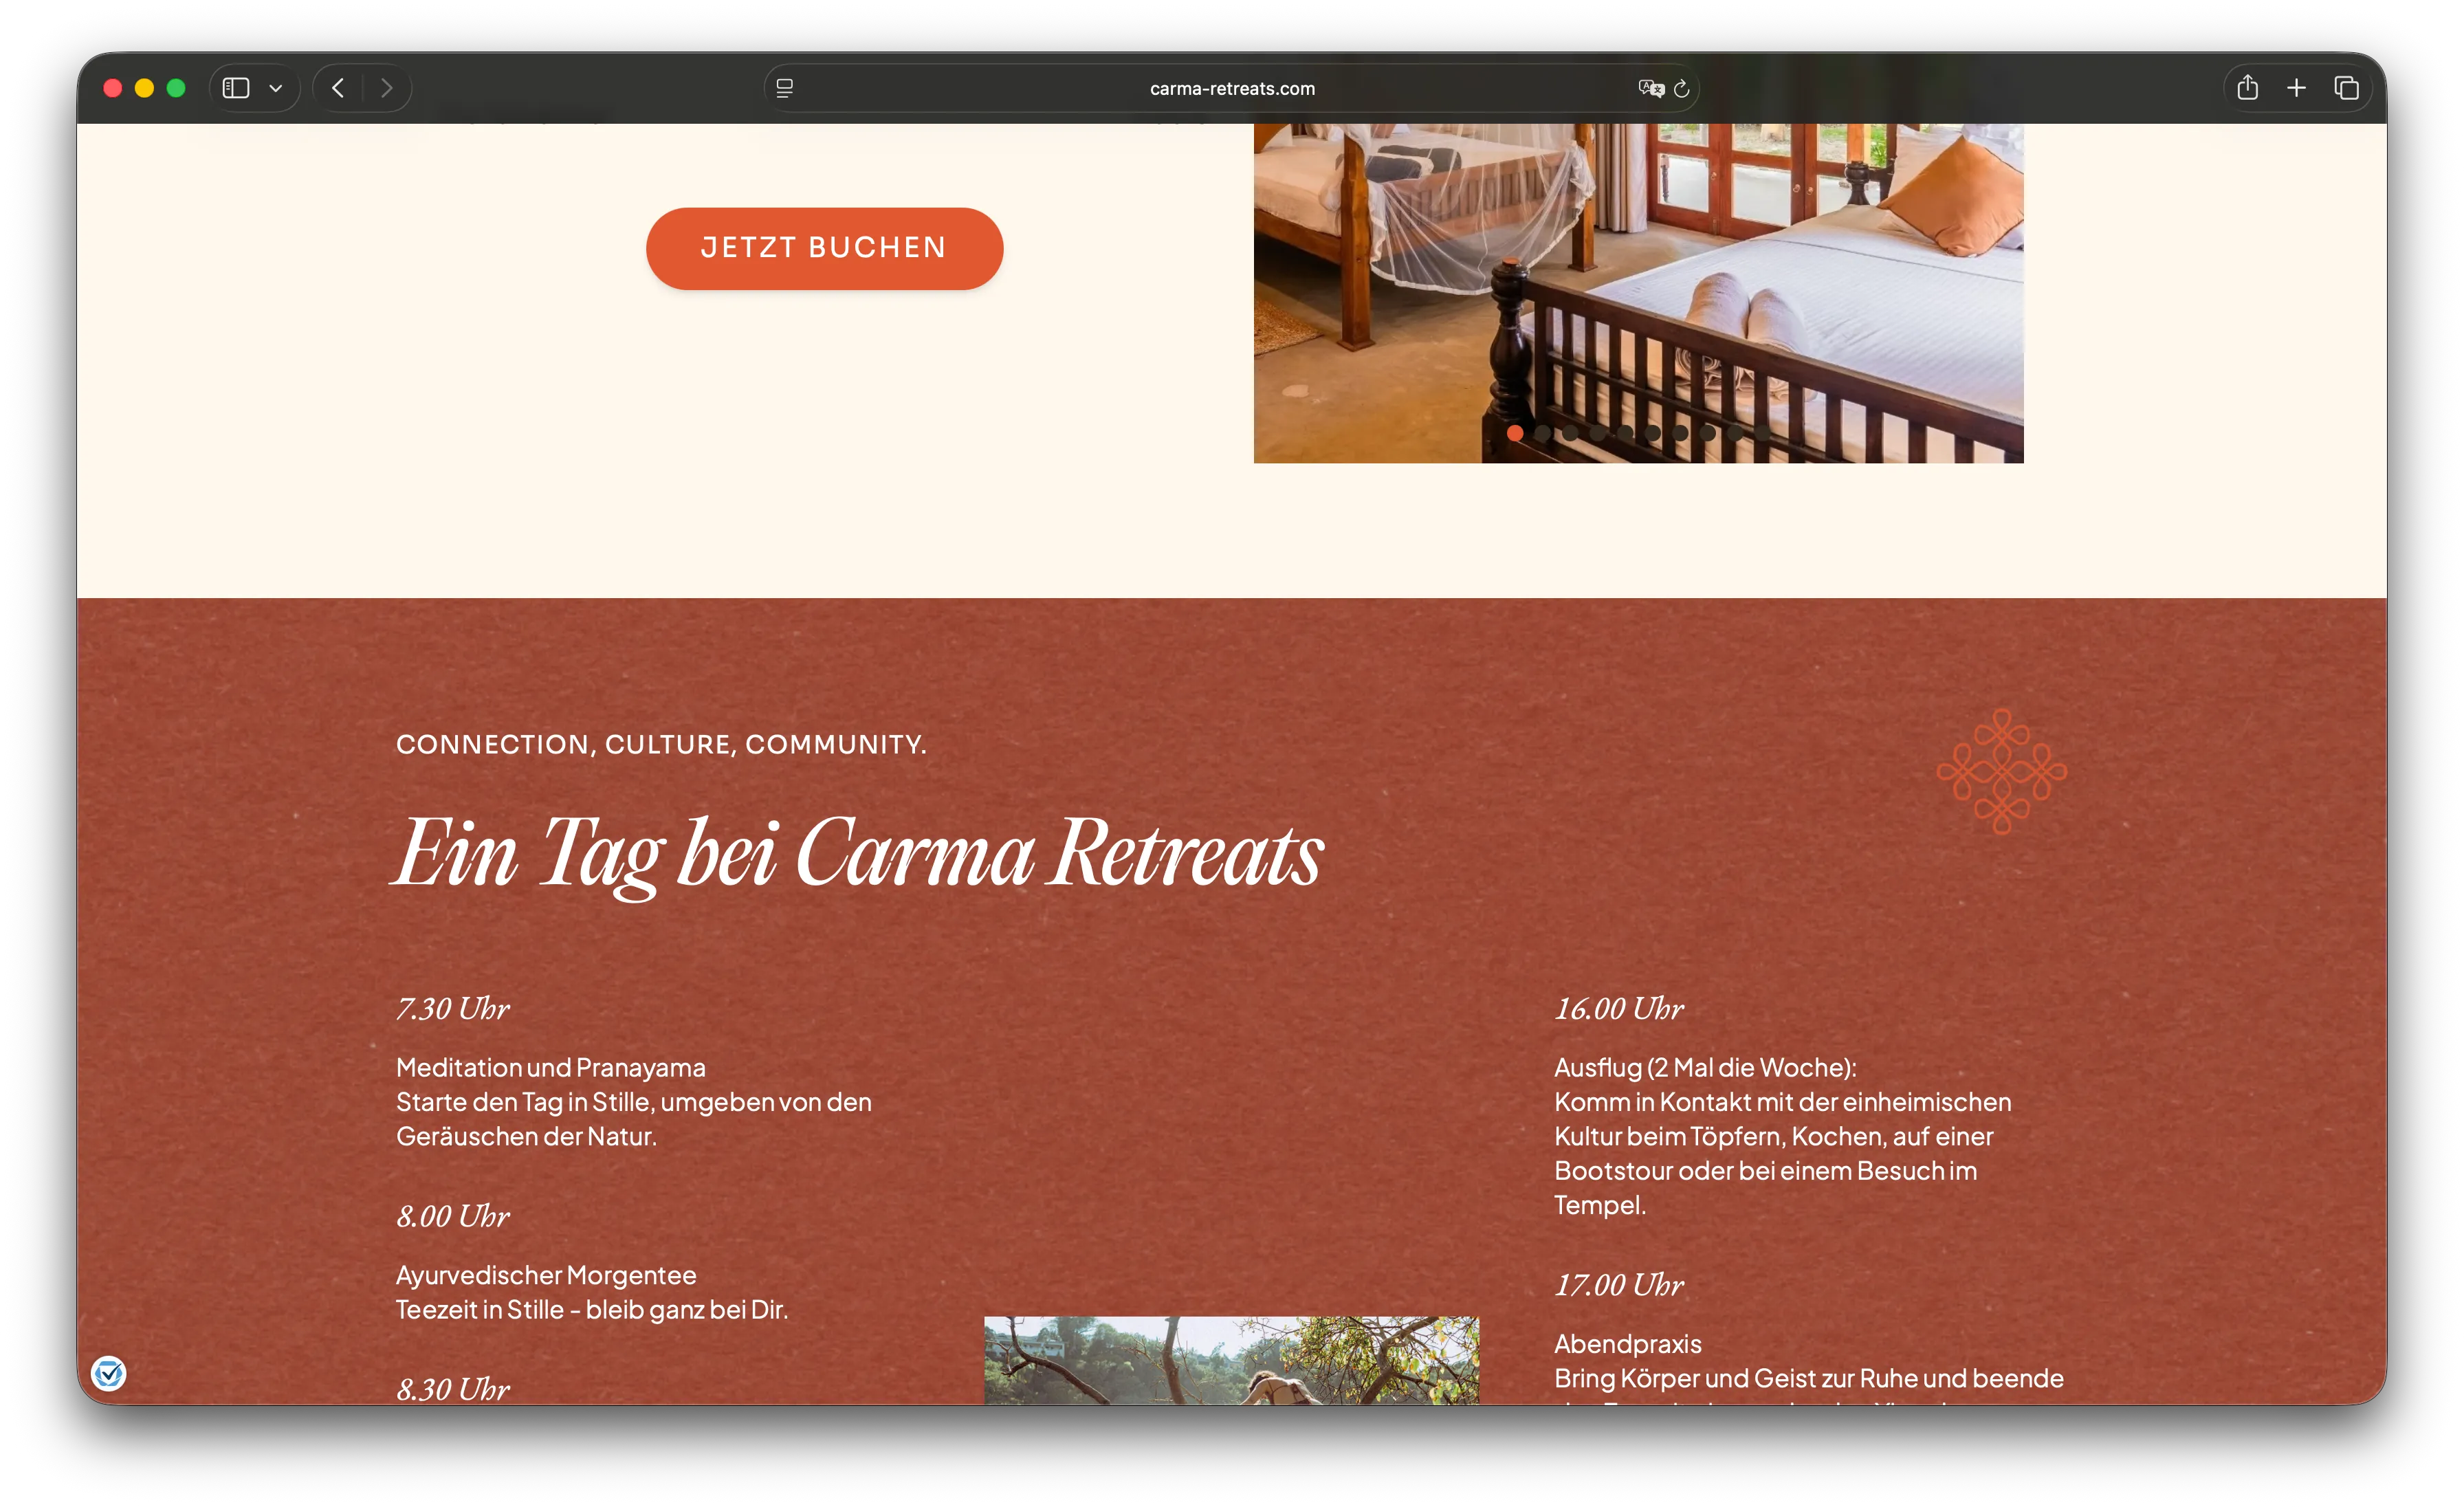Reload the carma-retreats.com page
Image resolution: width=2464 pixels, height=1507 pixels.
click(x=1682, y=88)
